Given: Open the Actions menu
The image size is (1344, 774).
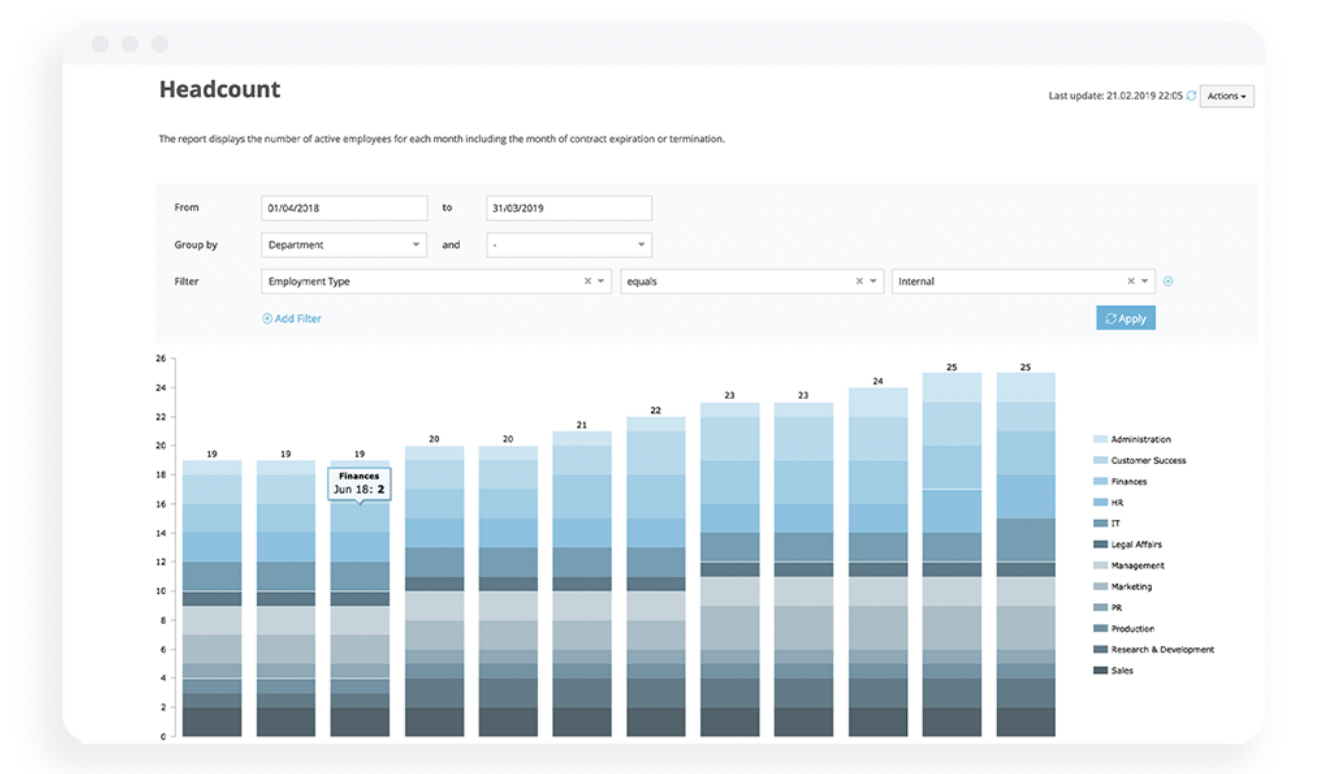Looking at the screenshot, I should pyautogui.click(x=1226, y=97).
